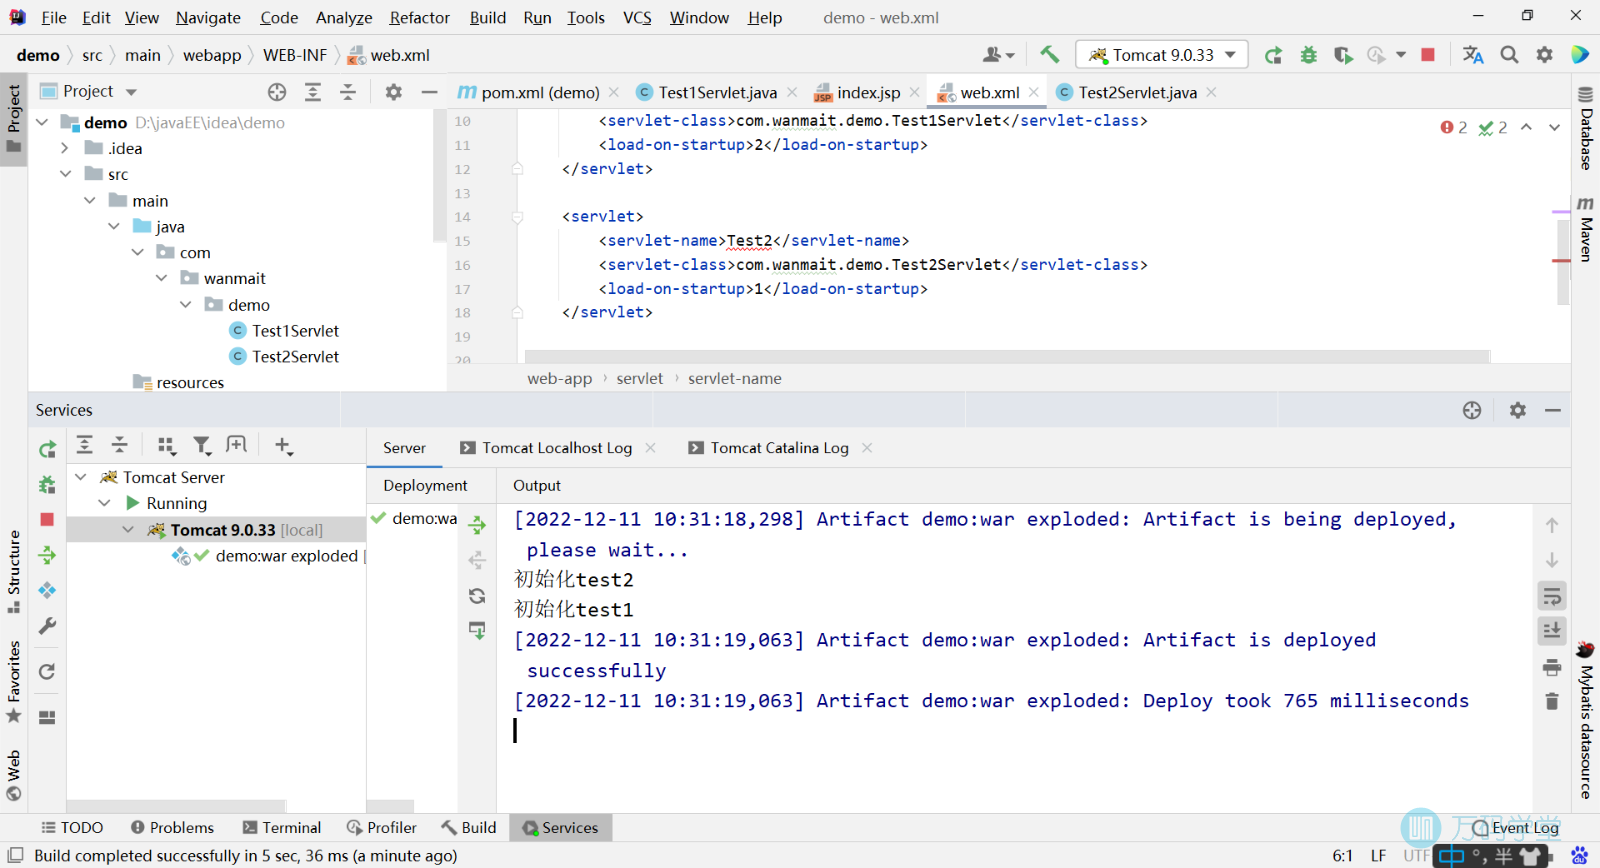Select opened file locate icon in Project panel
1600x868 pixels.
click(x=277, y=92)
